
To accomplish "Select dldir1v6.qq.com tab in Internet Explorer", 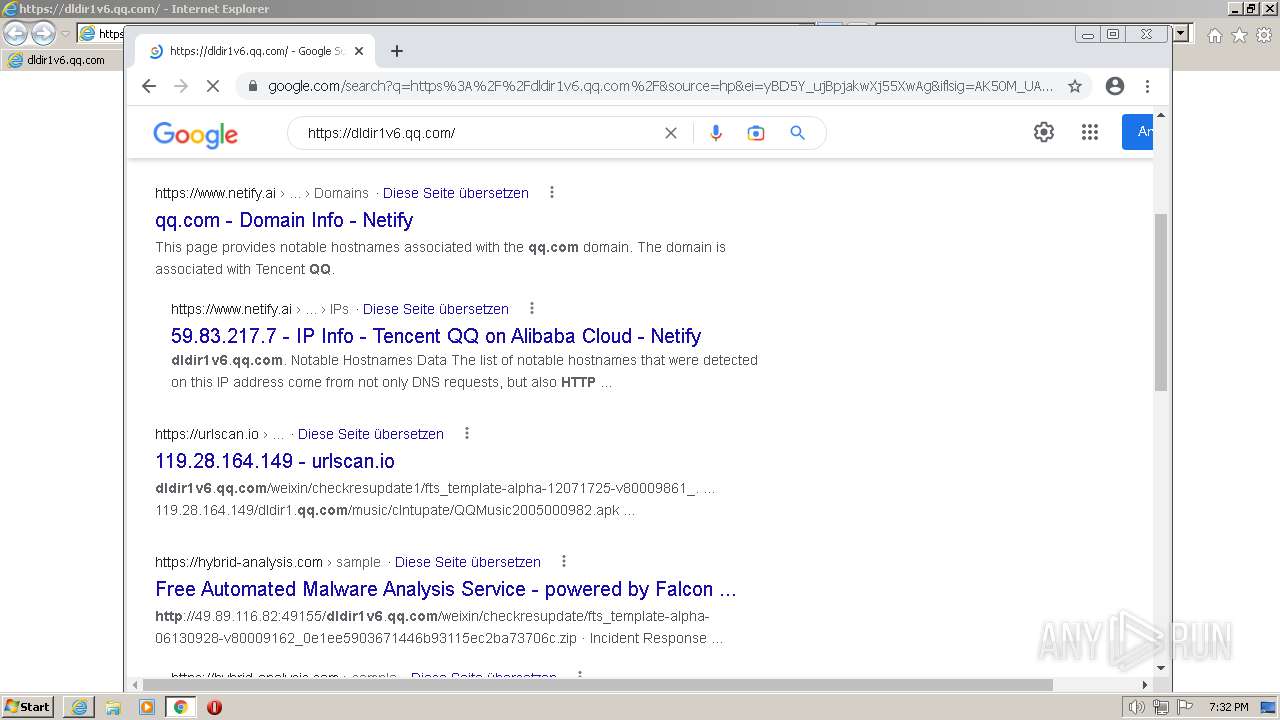I will (60, 60).
